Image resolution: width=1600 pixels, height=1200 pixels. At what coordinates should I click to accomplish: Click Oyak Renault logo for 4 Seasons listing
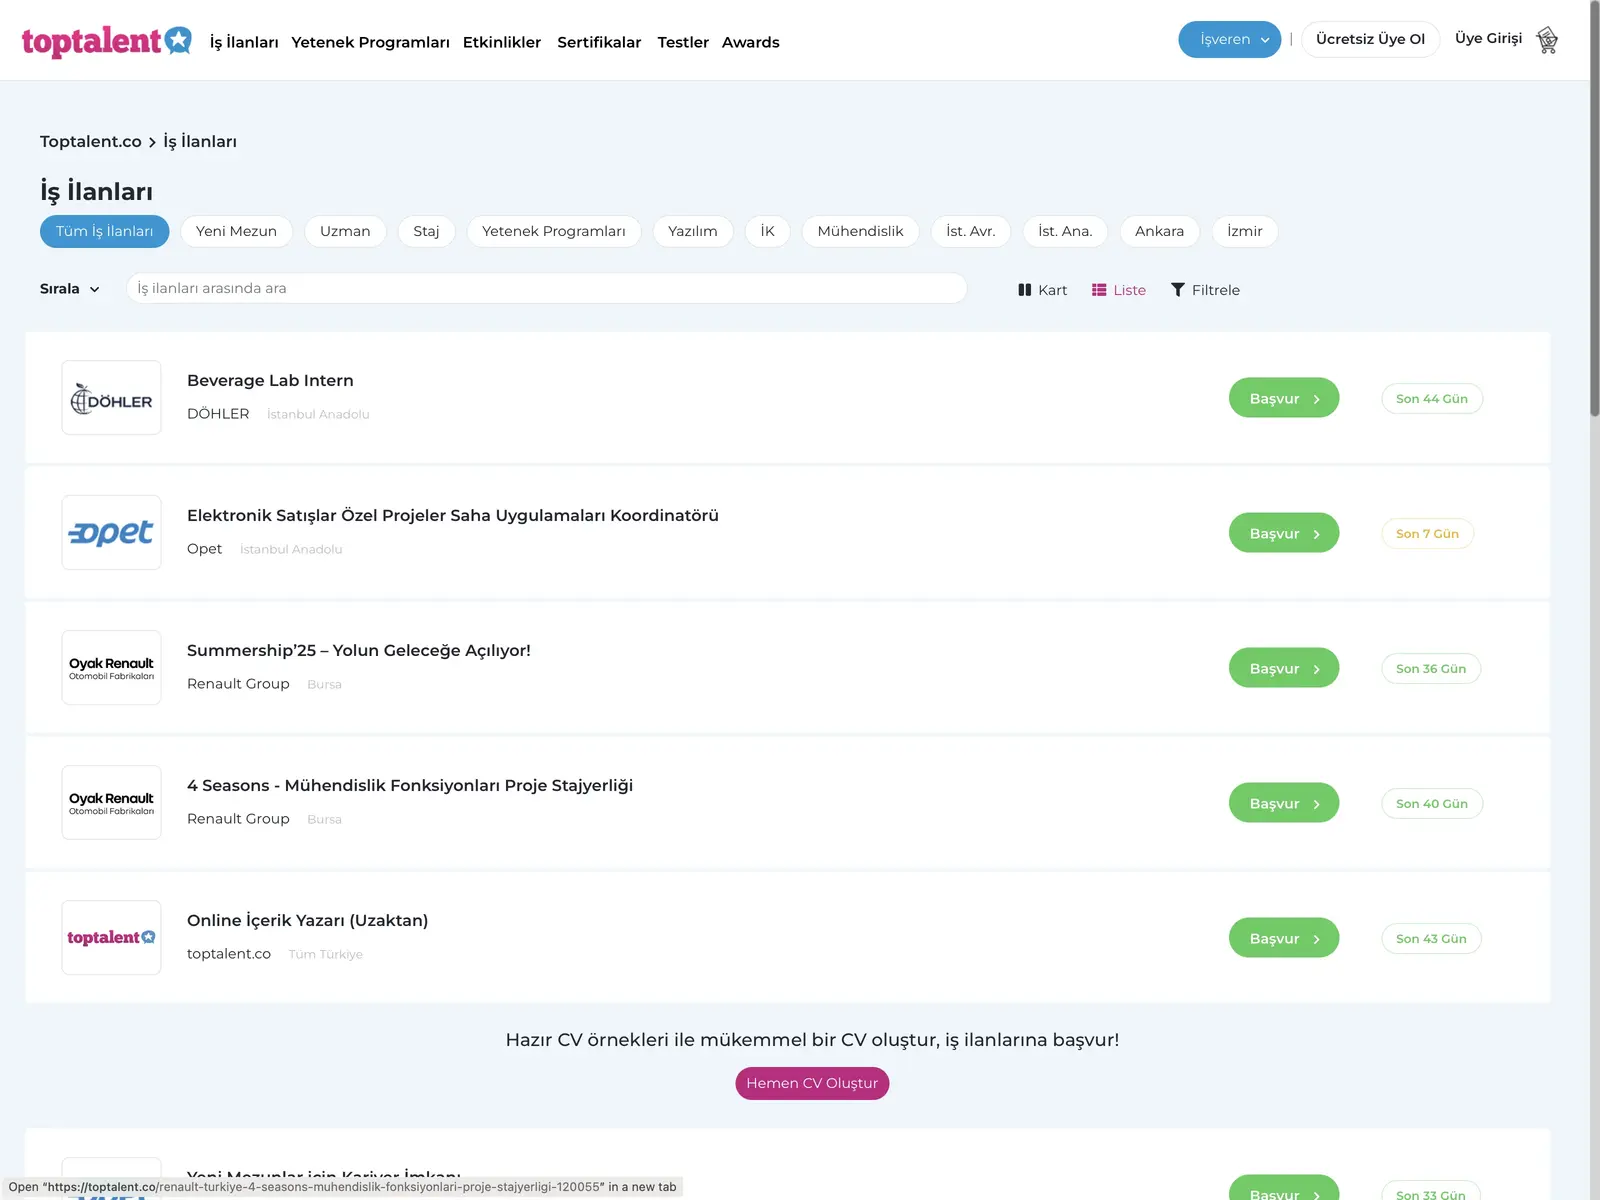[x=111, y=803]
